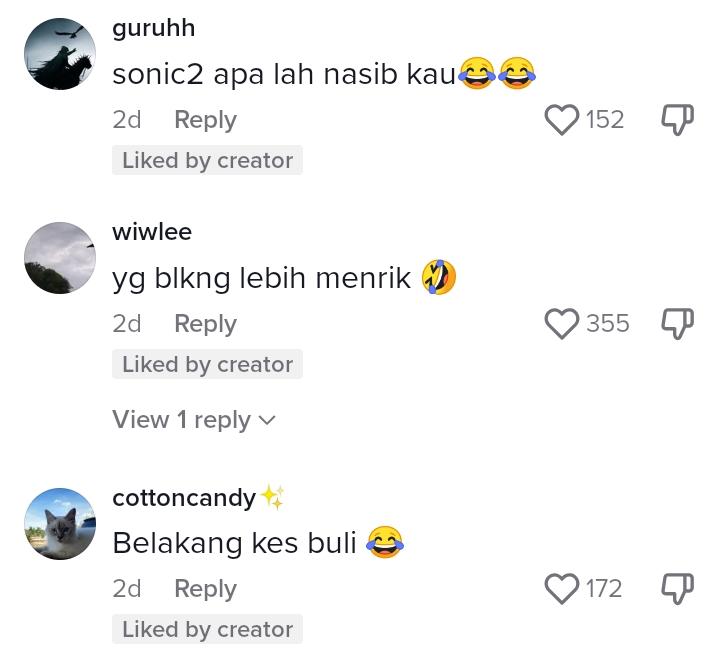
Task: Like cottoncandy's comment with the heart
Action: point(562,589)
